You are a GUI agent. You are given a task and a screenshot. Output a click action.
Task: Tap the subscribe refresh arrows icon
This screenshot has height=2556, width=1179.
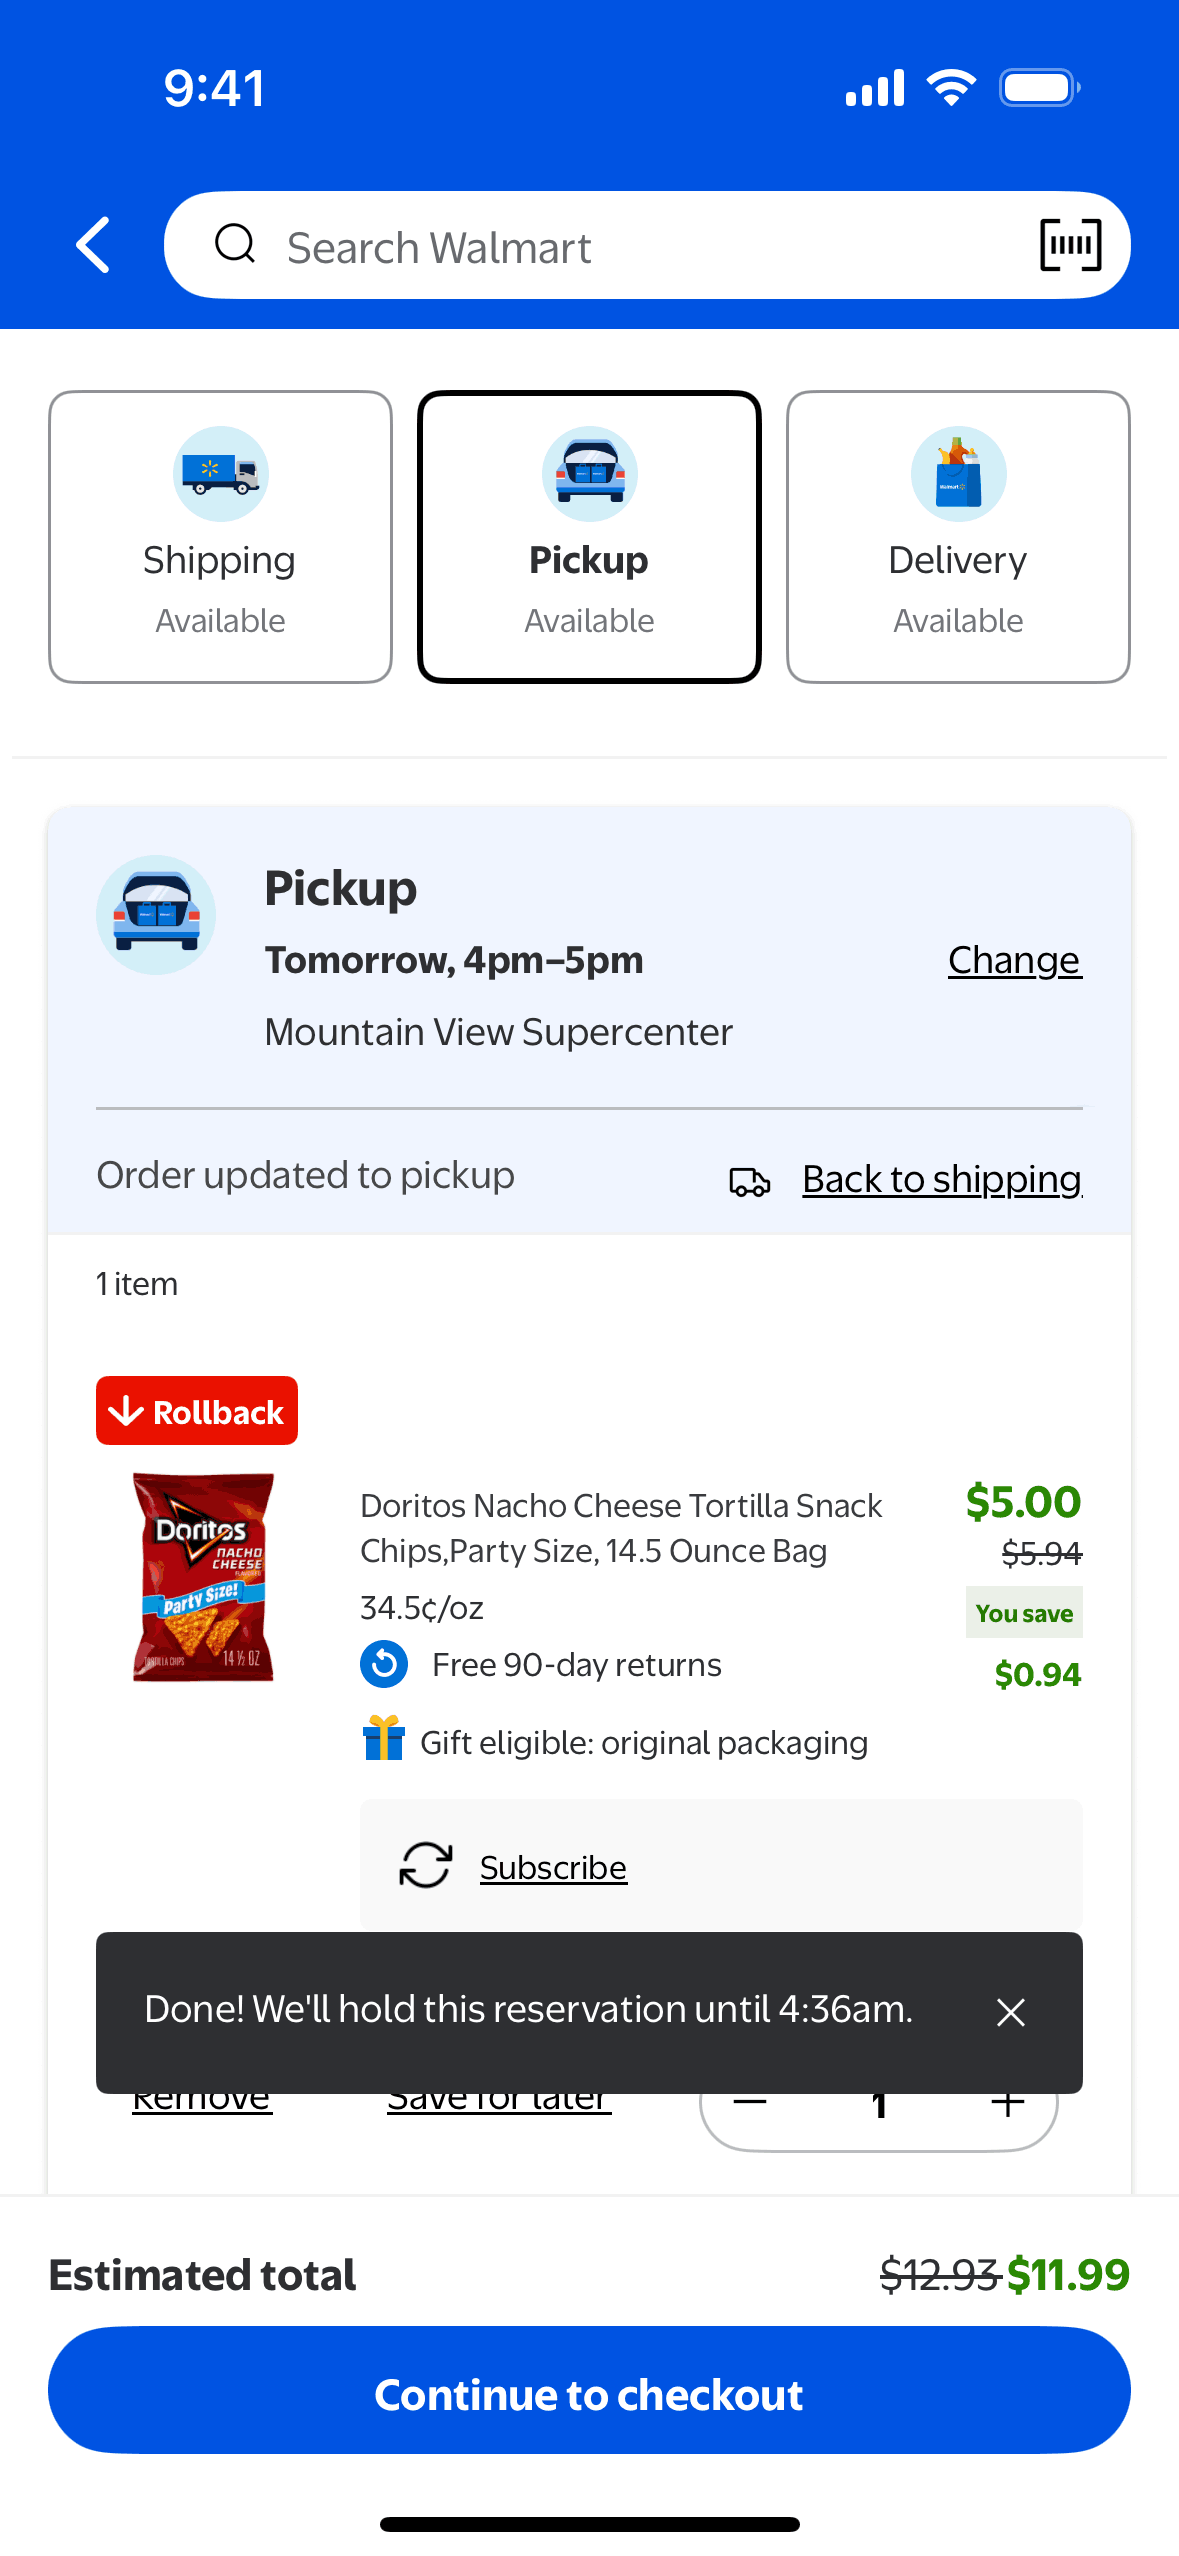426,1865
